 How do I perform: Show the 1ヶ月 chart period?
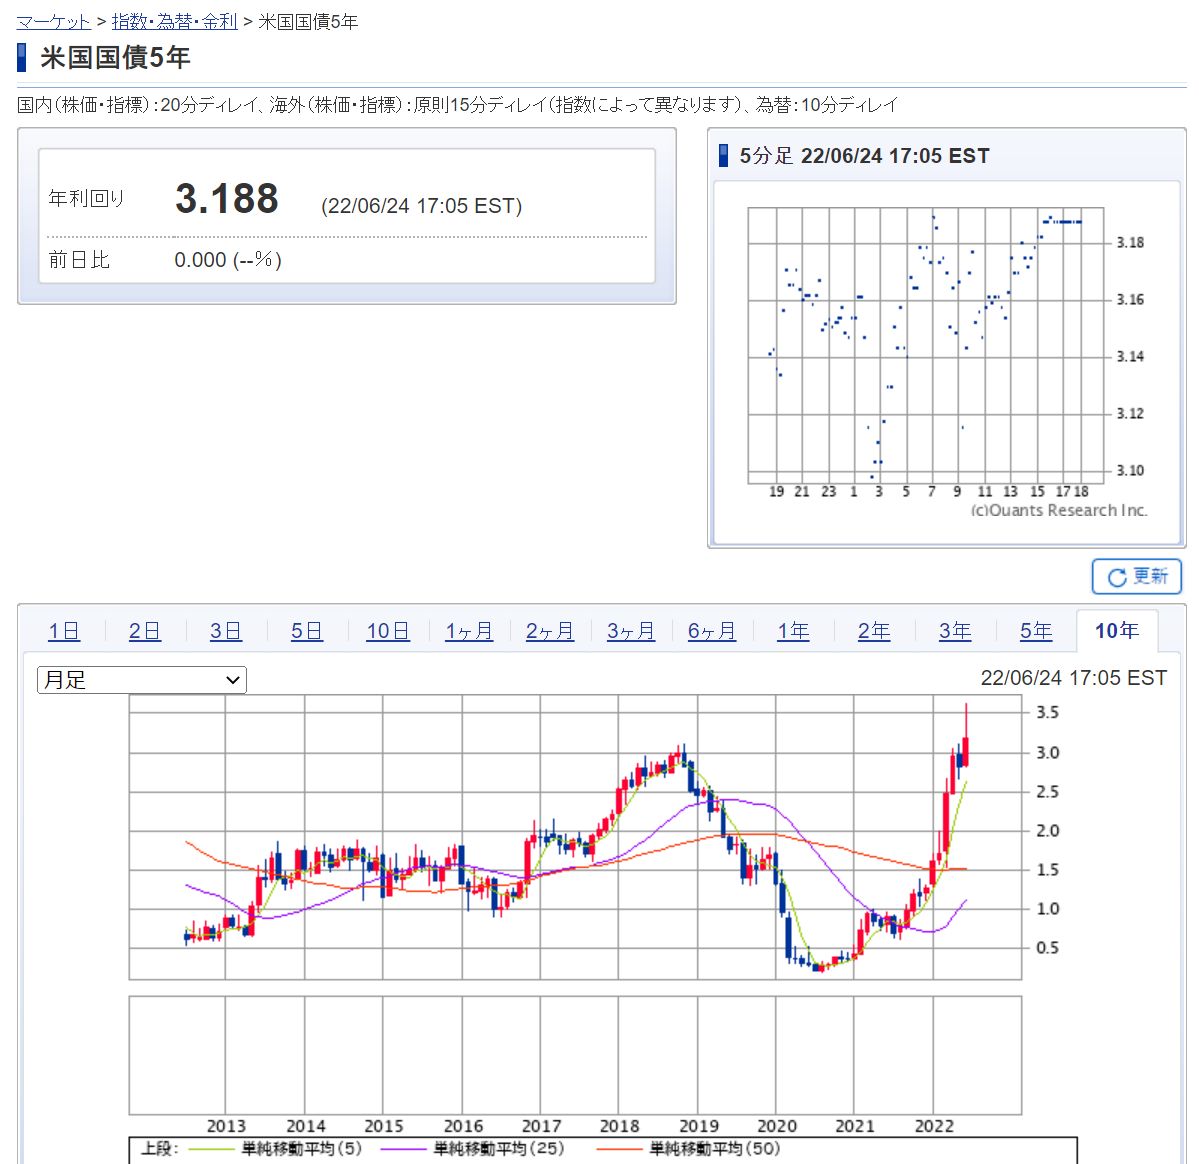tap(469, 631)
